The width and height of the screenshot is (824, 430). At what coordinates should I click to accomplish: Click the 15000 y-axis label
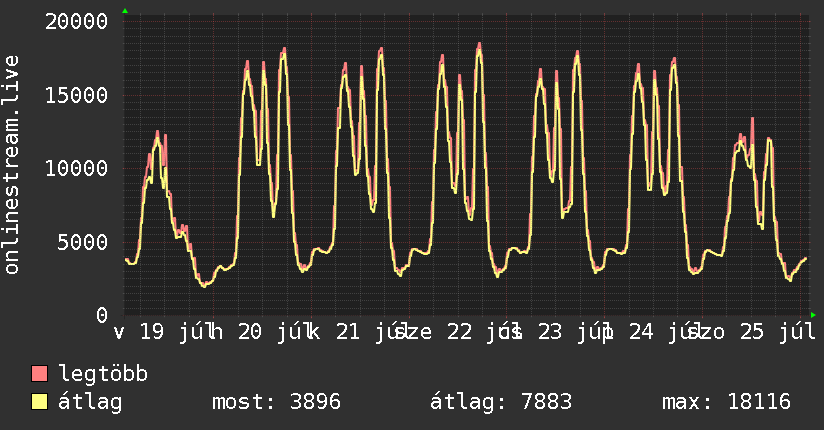(76, 95)
